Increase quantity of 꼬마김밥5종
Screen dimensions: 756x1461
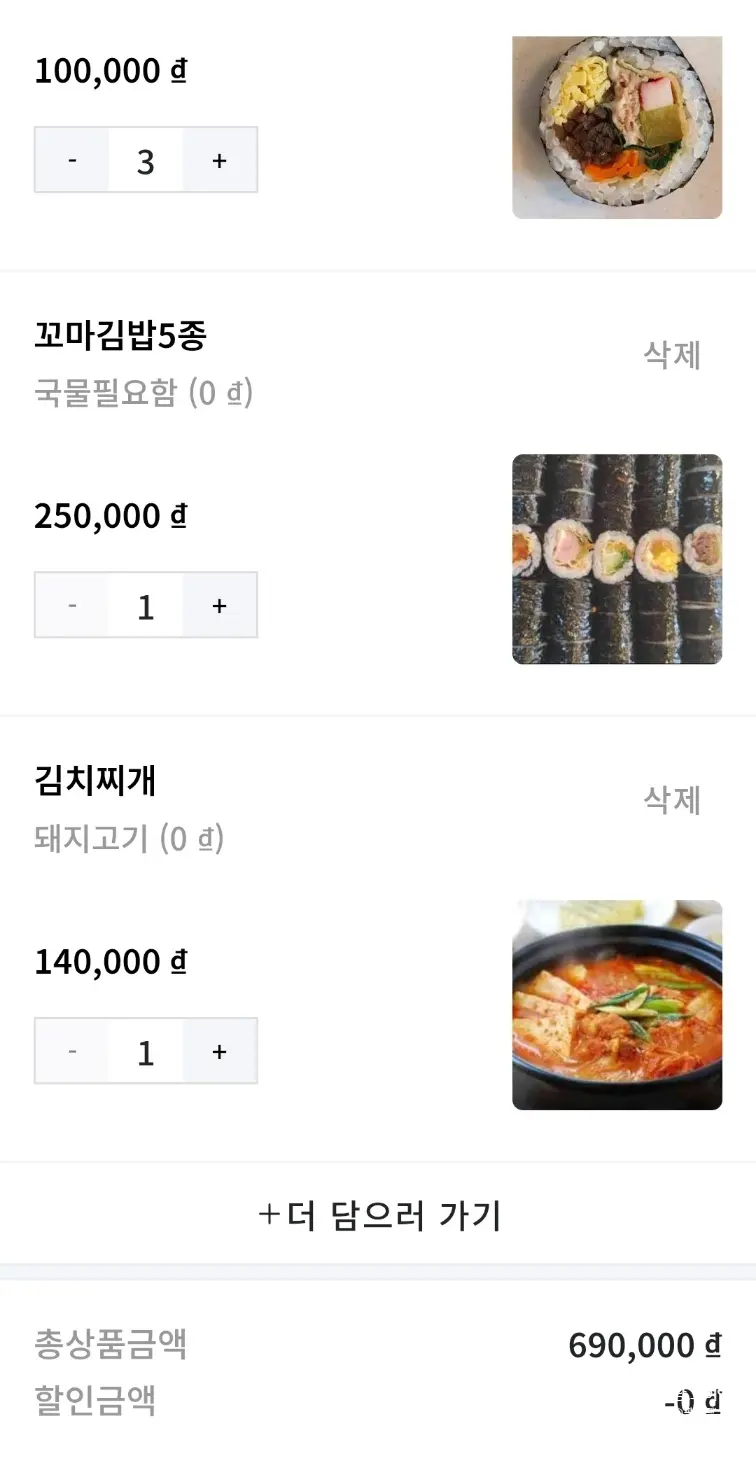pos(220,605)
